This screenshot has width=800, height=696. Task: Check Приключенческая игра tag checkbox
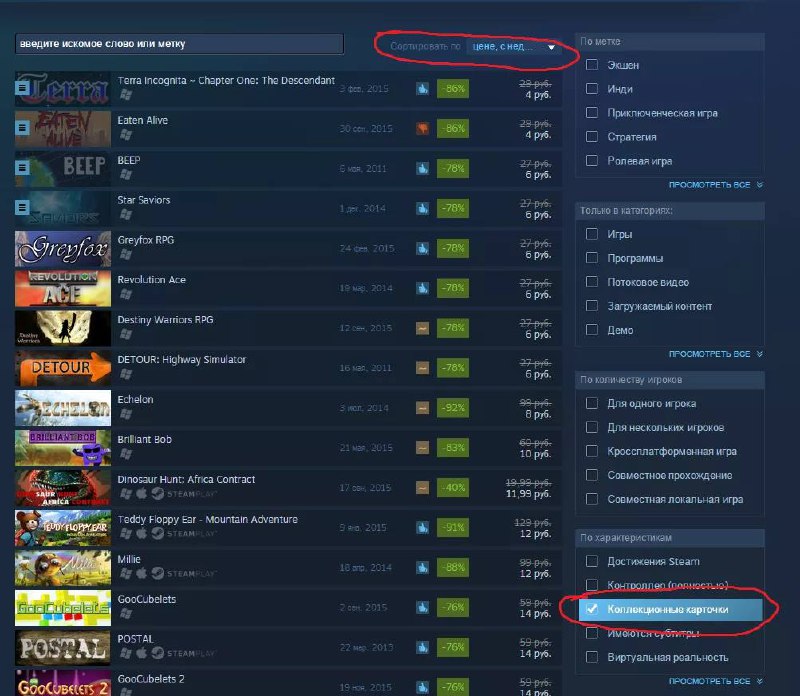[x=592, y=112]
